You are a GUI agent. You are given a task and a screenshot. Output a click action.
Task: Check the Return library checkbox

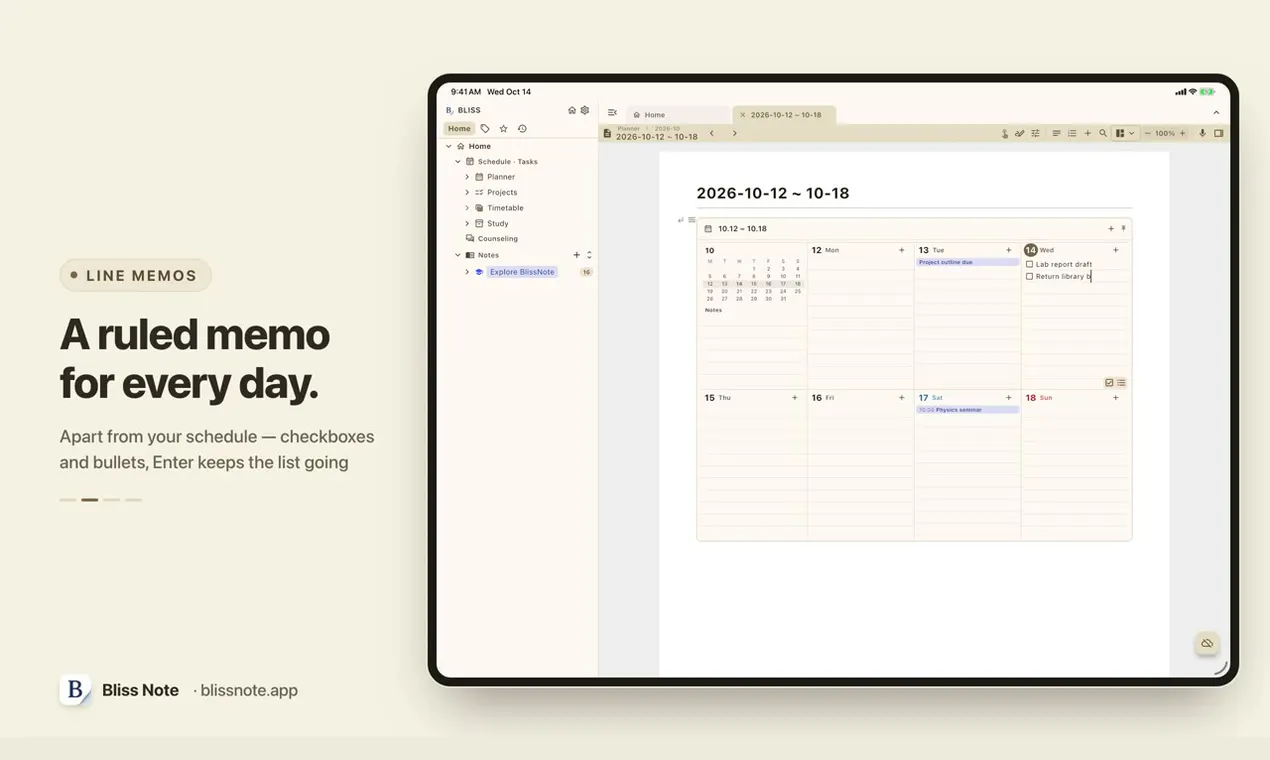point(1030,276)
